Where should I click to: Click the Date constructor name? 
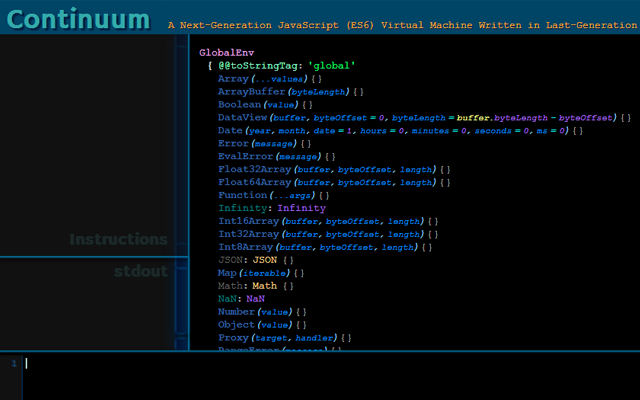point(230,130)
